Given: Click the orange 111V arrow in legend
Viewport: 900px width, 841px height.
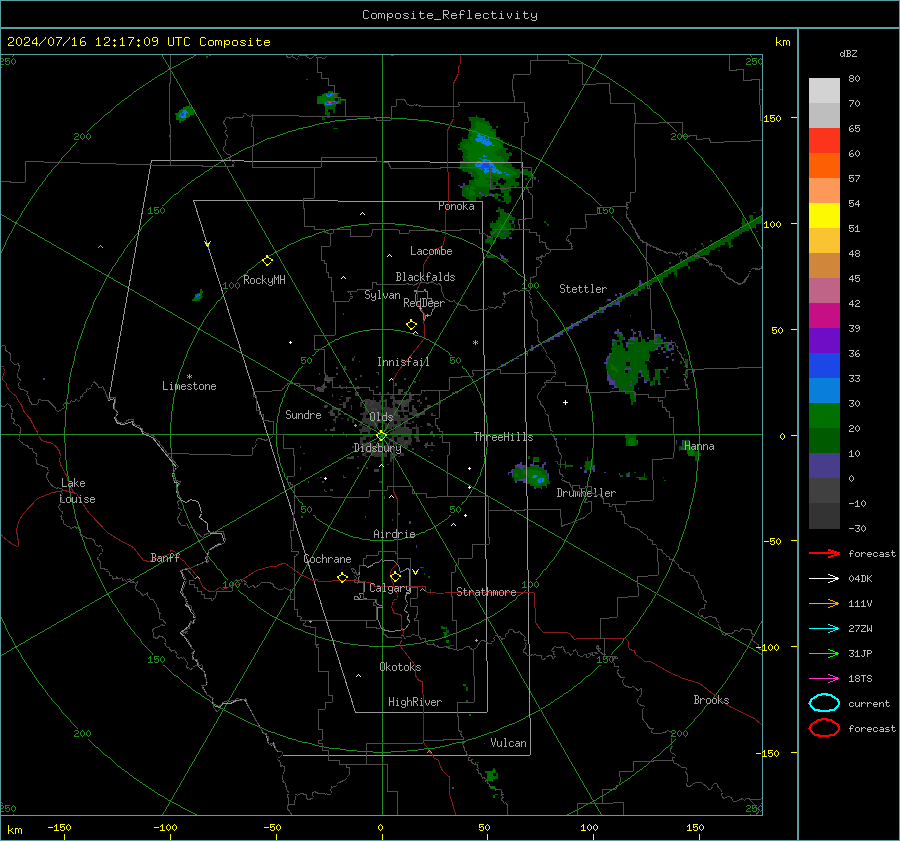Looking at the screenshot, I should [x=824, y=603].
